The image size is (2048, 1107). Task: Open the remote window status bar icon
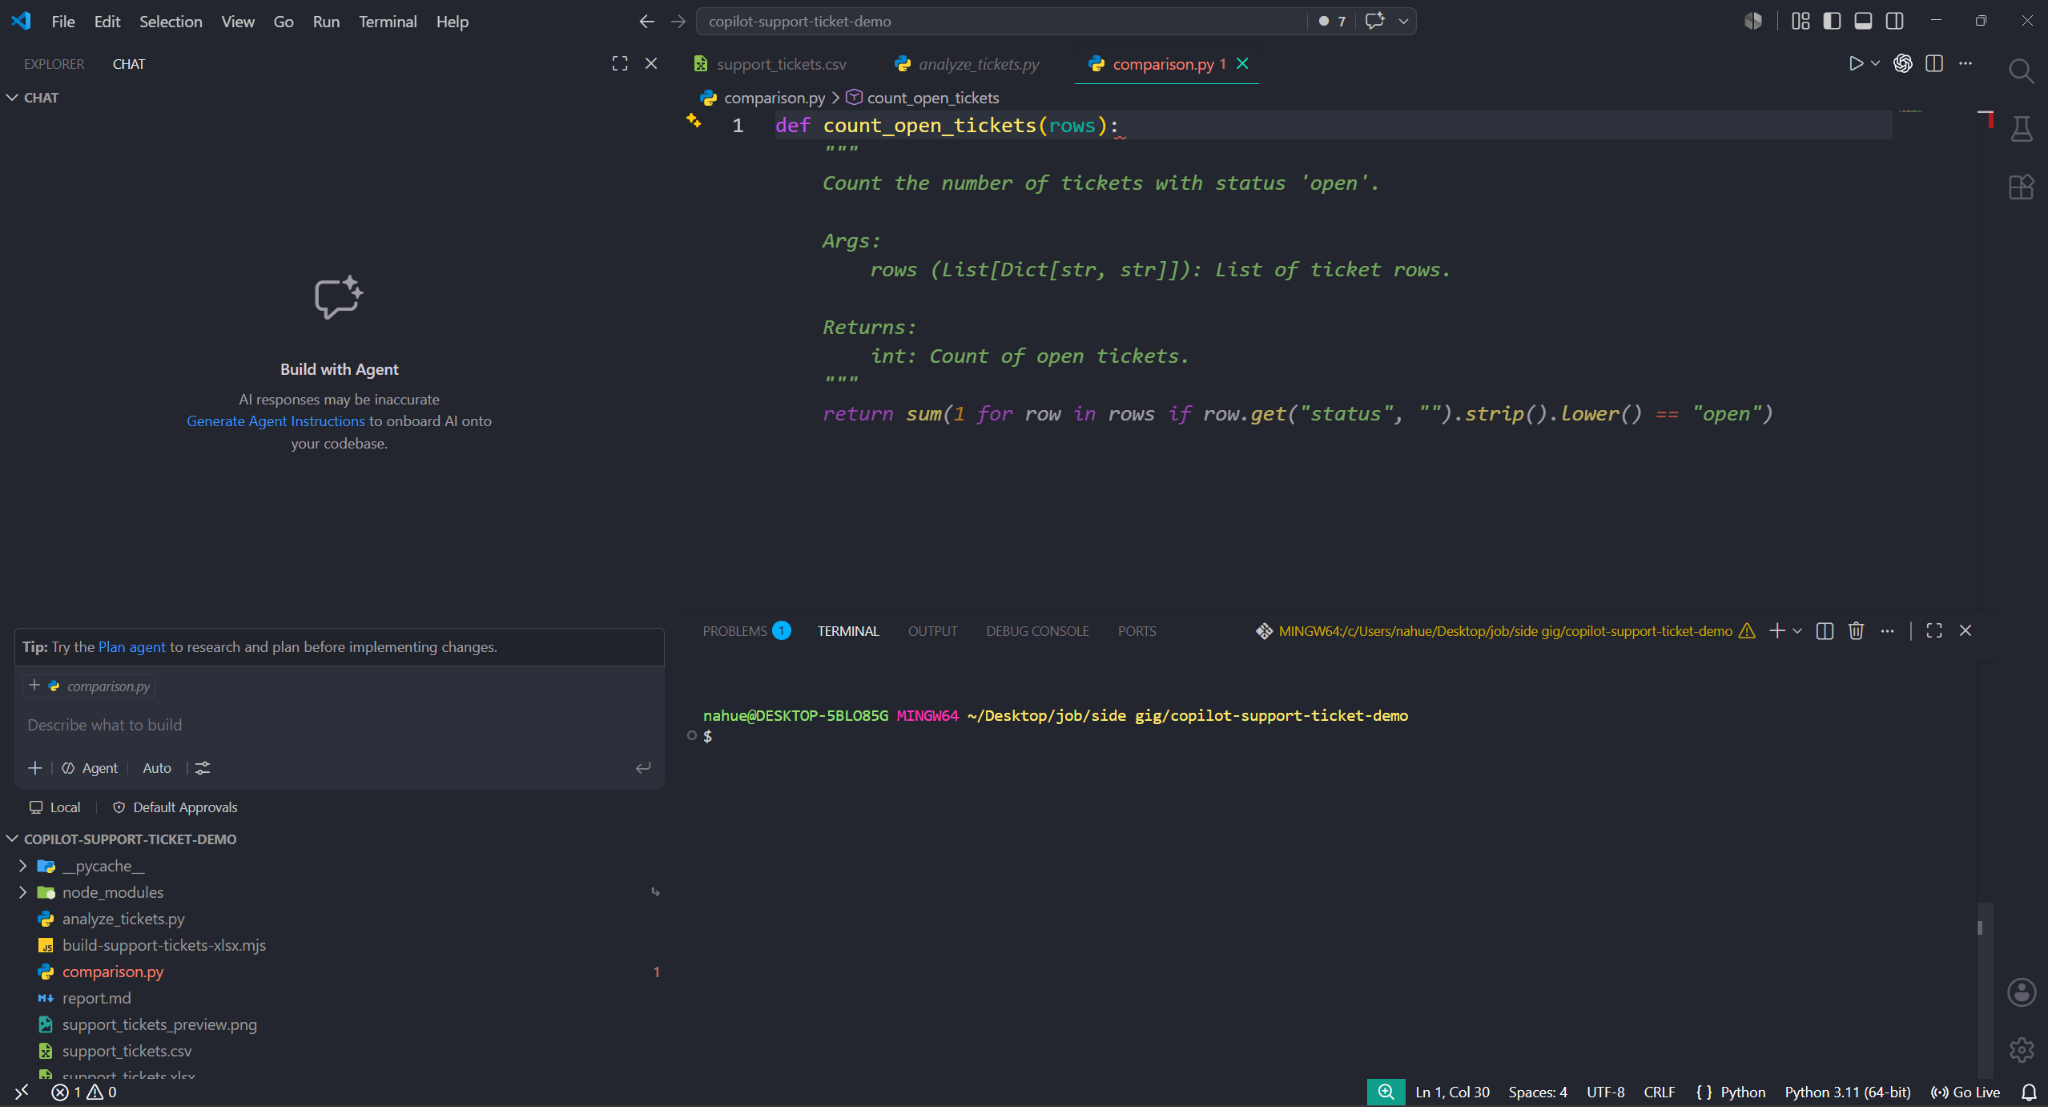click(21, 1092)
